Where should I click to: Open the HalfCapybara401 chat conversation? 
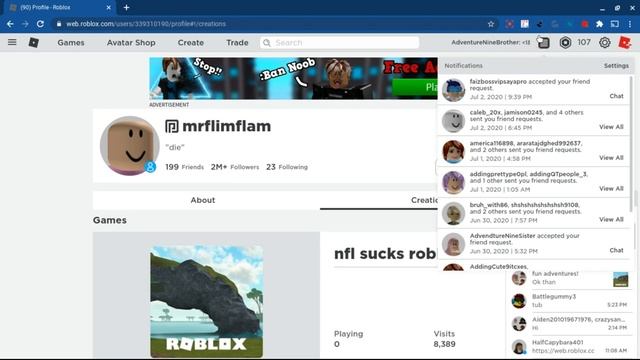coord(569,347)
